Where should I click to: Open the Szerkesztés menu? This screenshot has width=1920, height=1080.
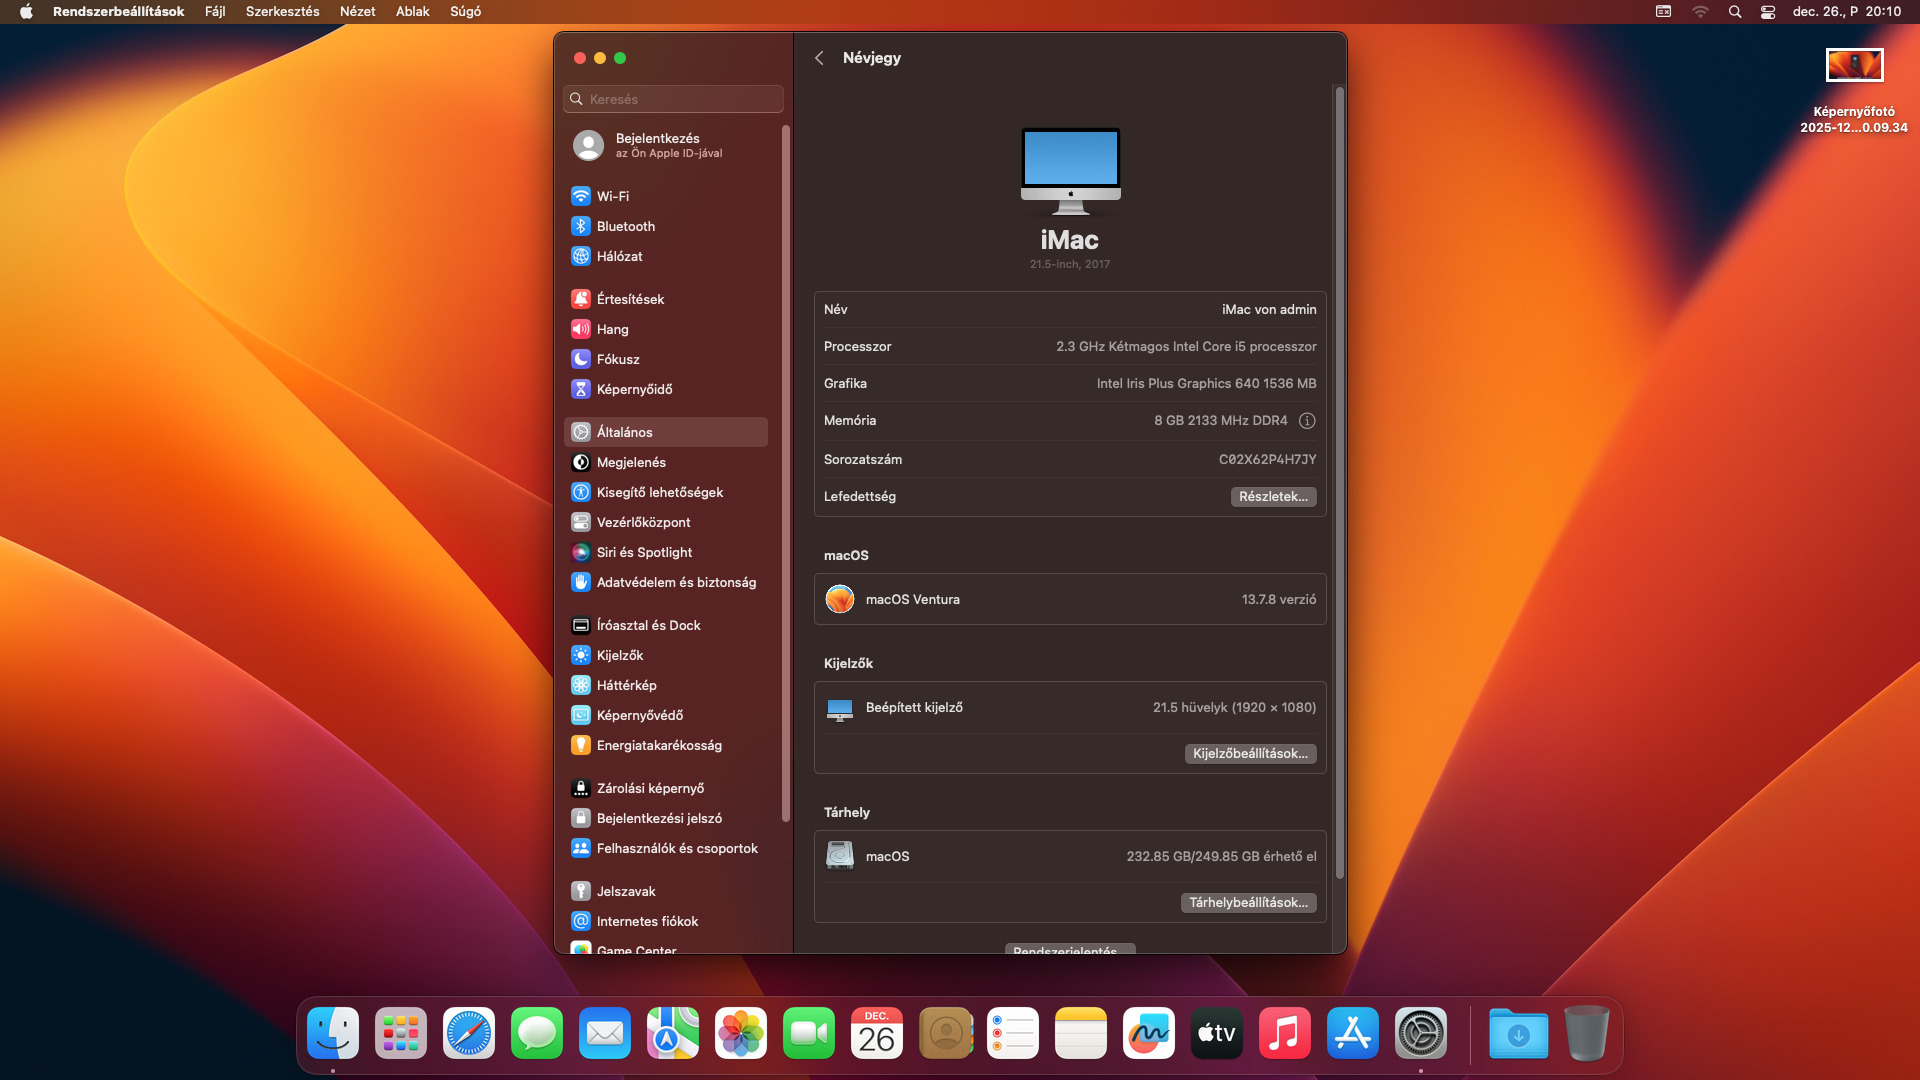coord(282,12)
